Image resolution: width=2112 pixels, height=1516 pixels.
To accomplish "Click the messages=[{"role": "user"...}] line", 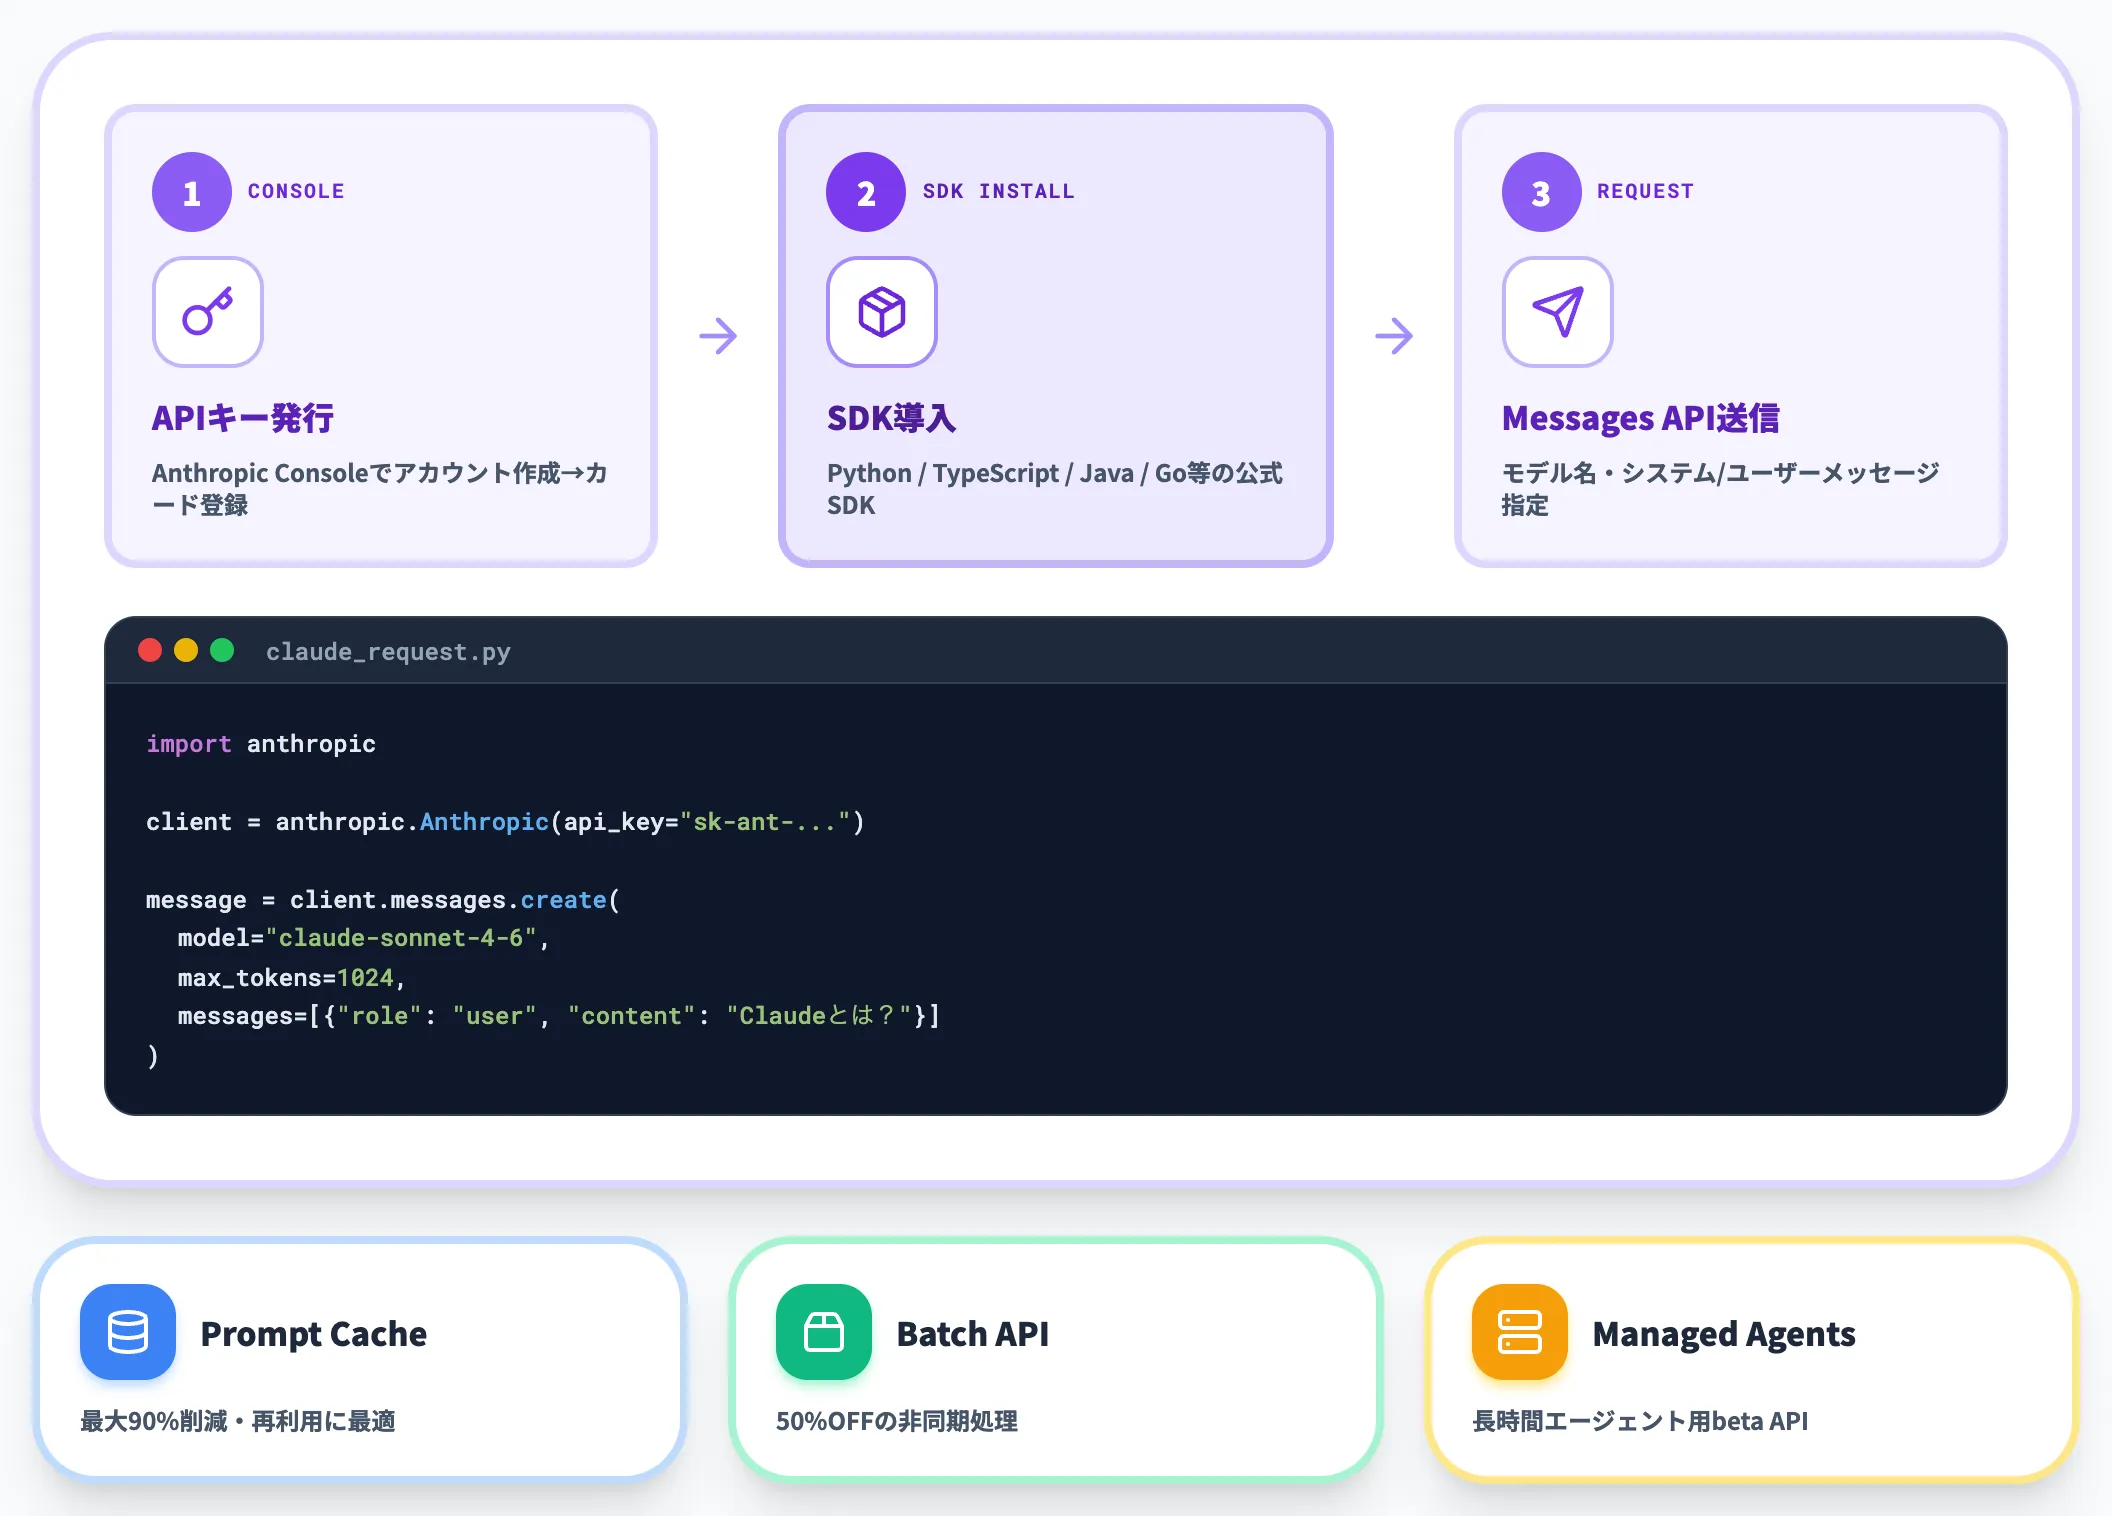I will pyautogui.click(x=559, y=1016).
